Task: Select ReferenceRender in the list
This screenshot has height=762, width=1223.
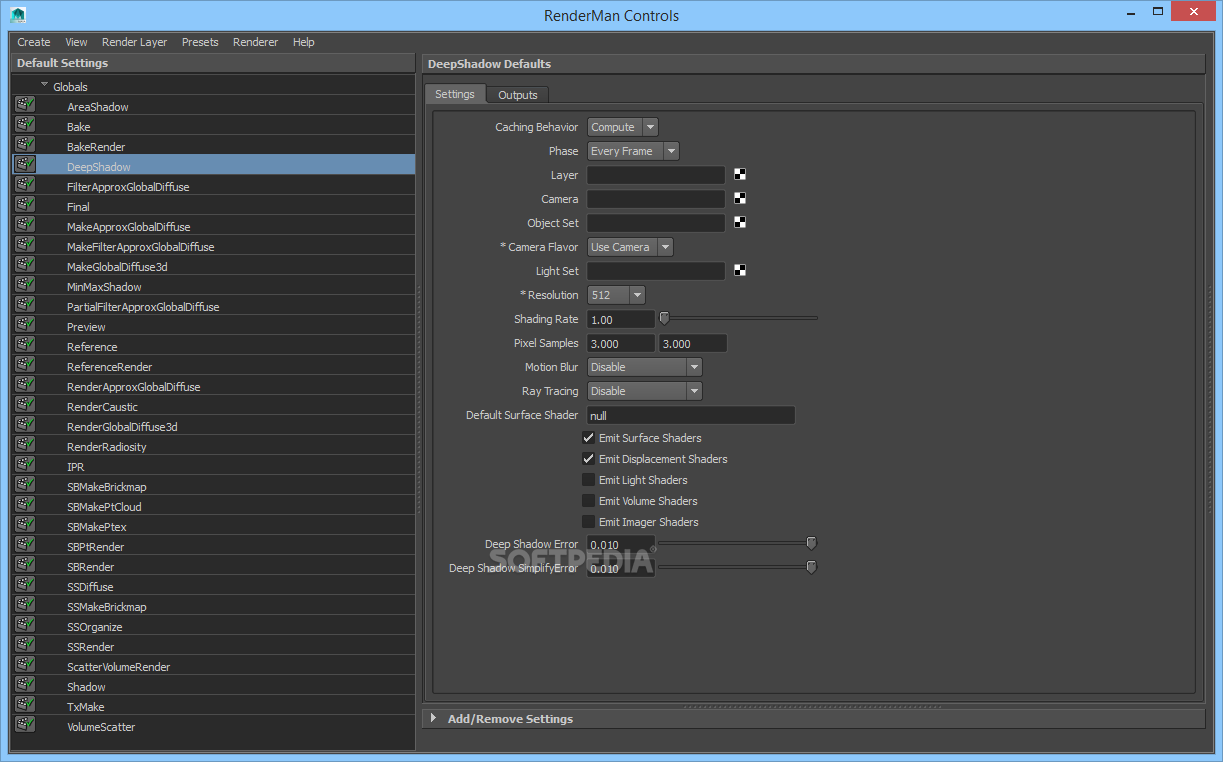Action: pos(109,367)
